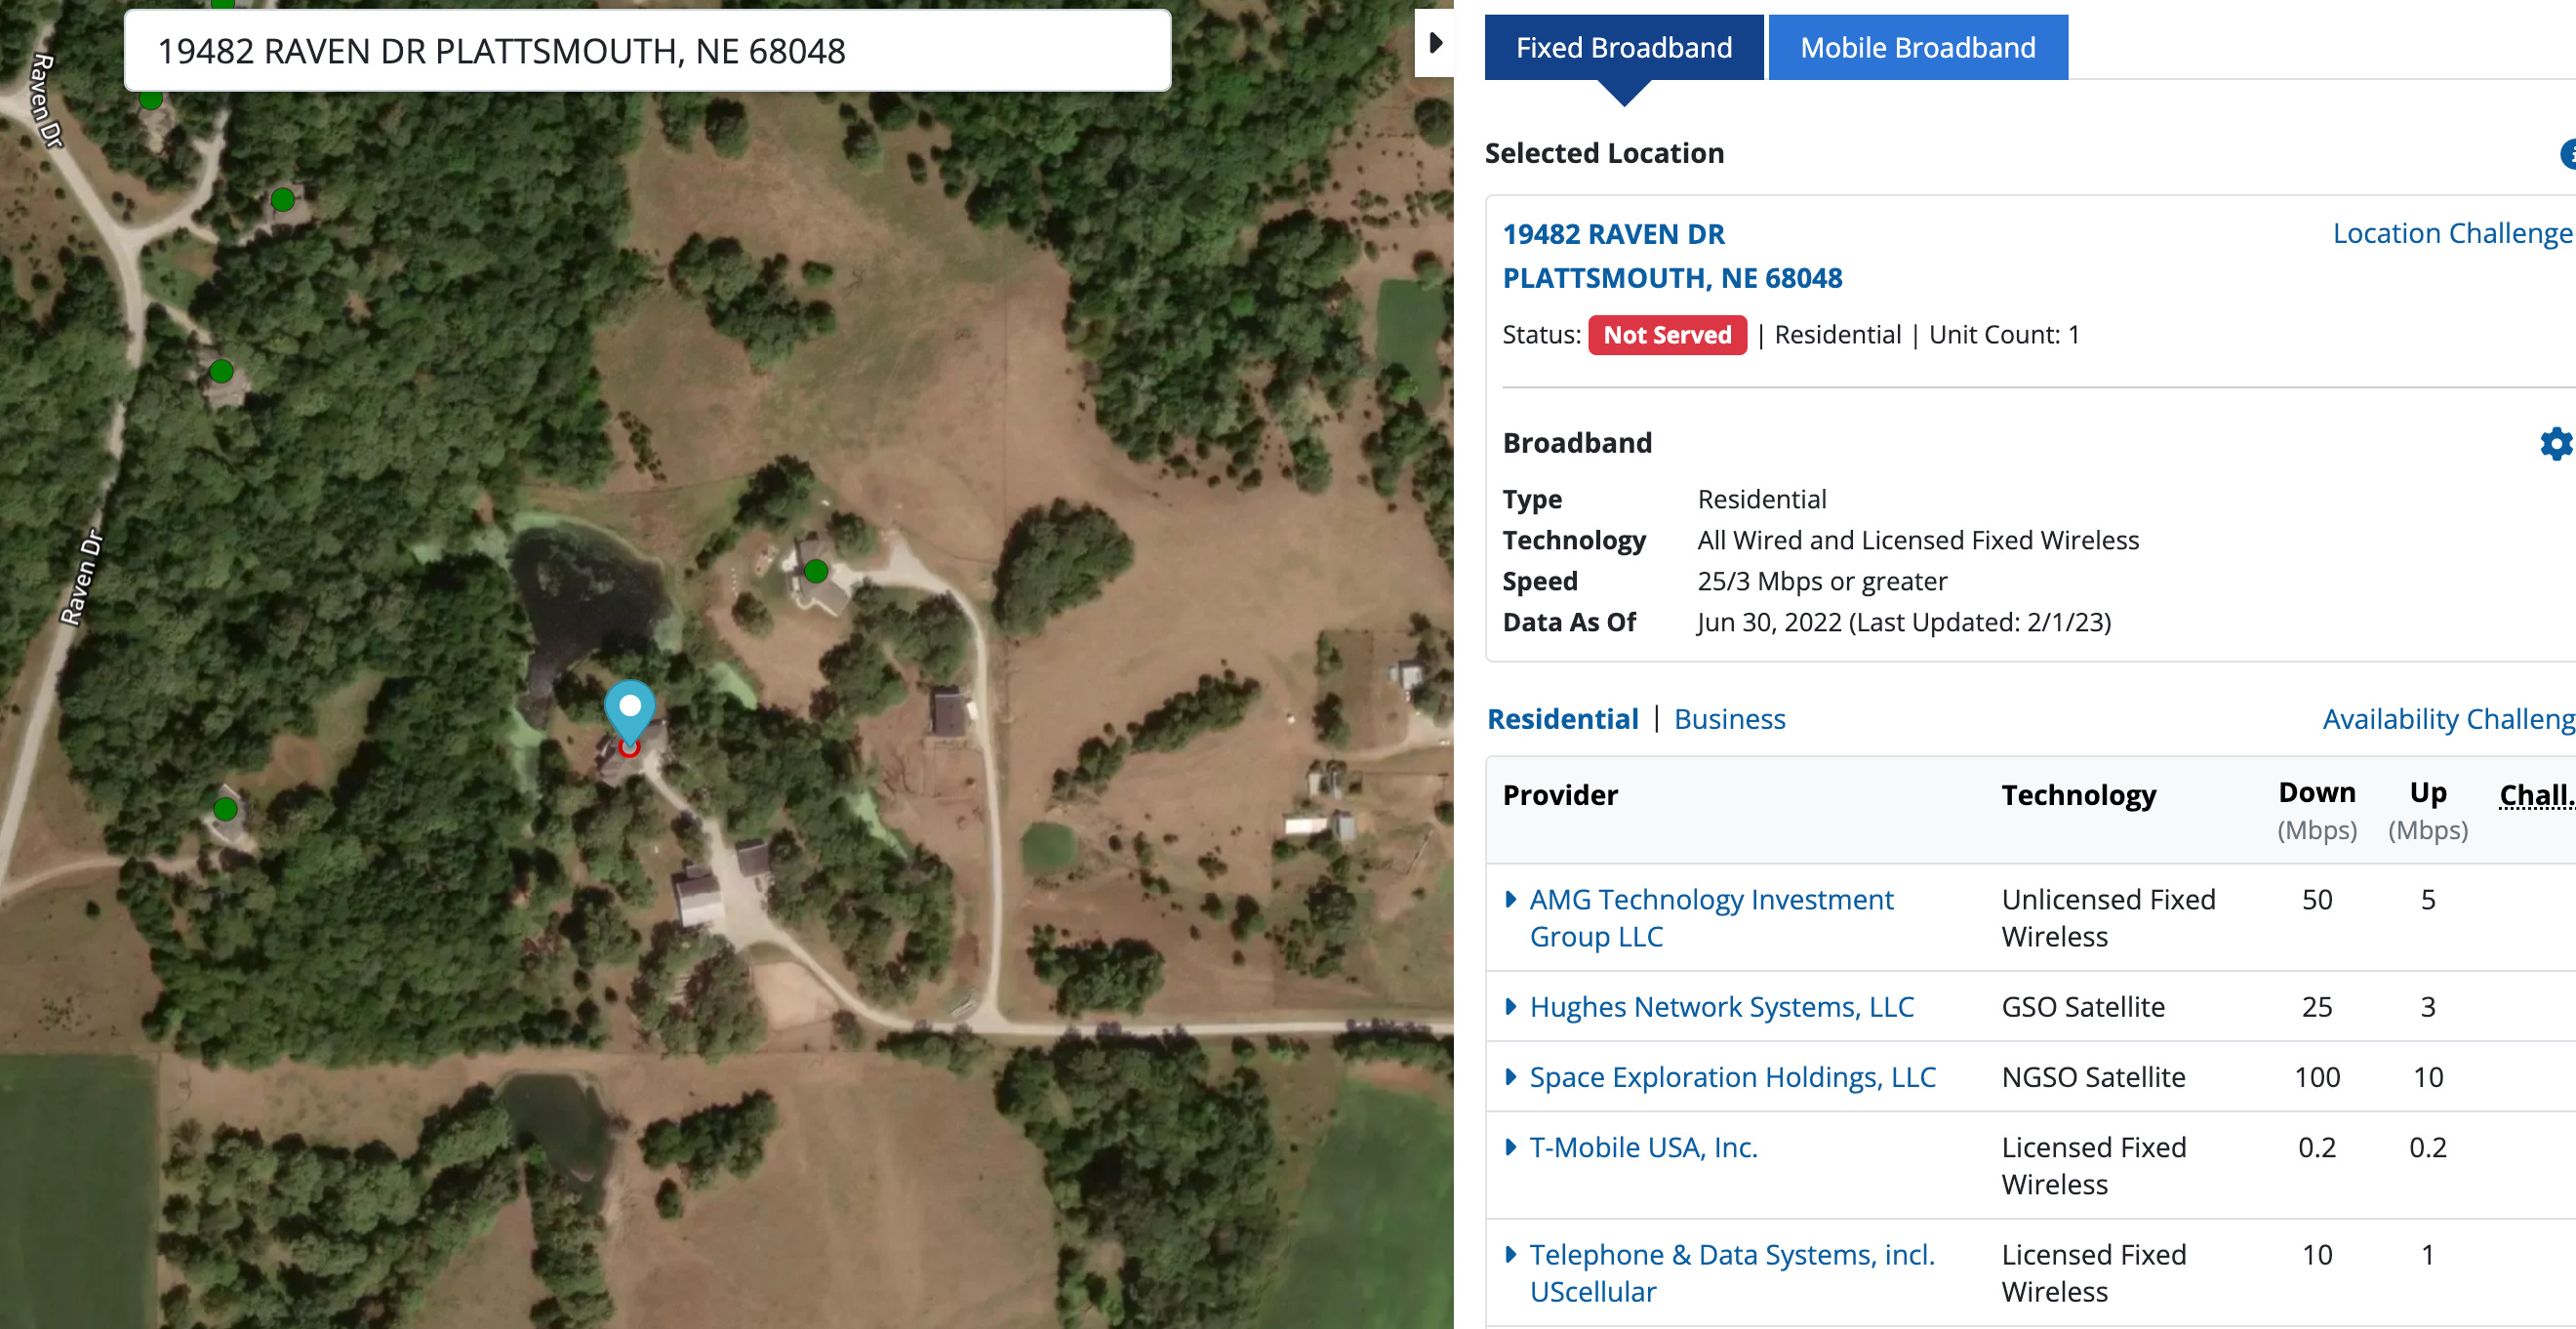Click the address search input field
Viewport: 2576px width, 1329px height.
click(647, 51)
